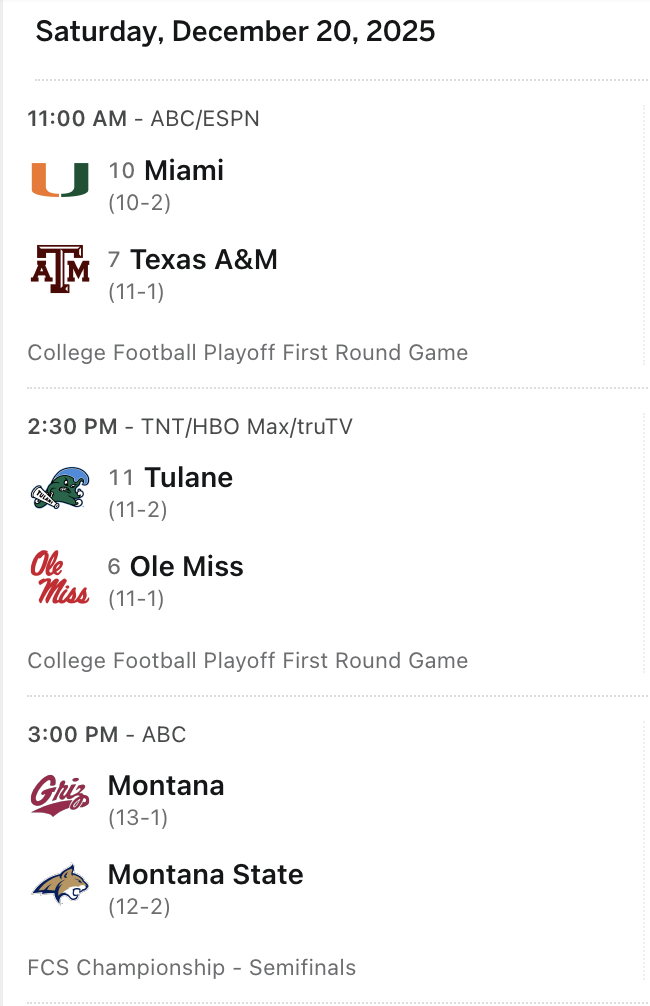Screen dimensions: 650x1006
Task: Click the 3:00 PM ABC game time
Action: 107,735
